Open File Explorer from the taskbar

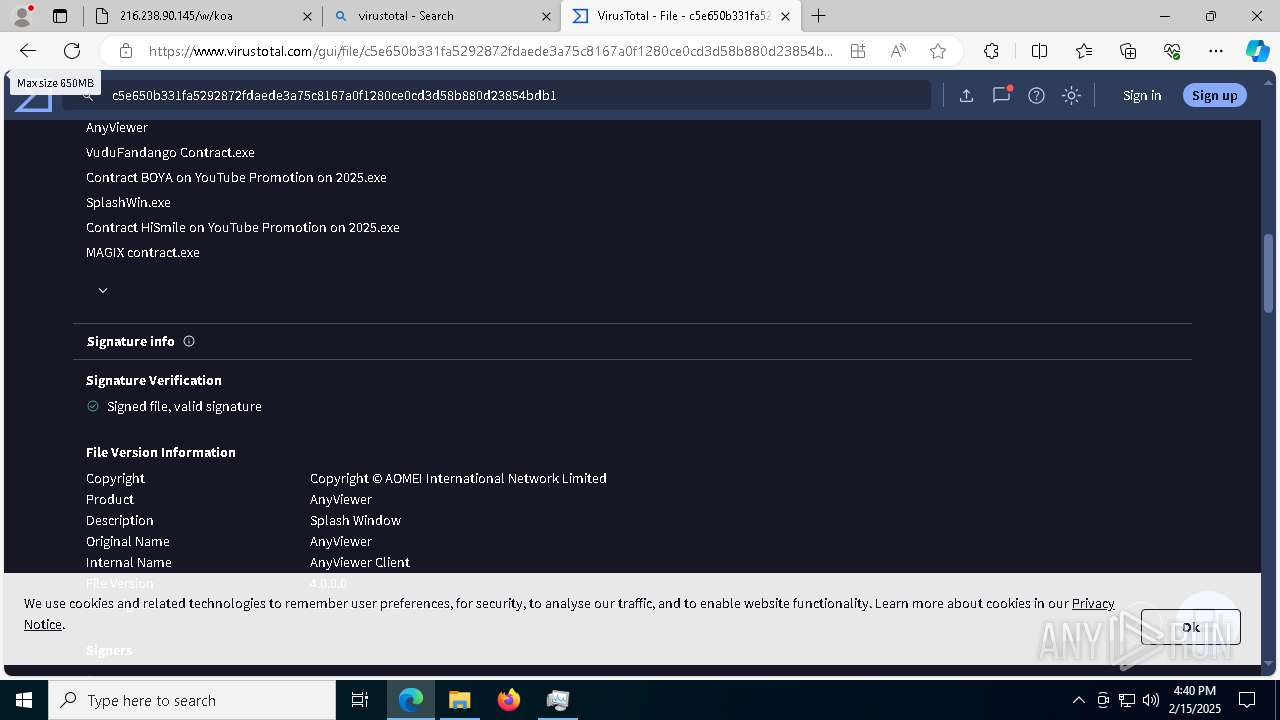pyautogui.click(x=460, y=700)
